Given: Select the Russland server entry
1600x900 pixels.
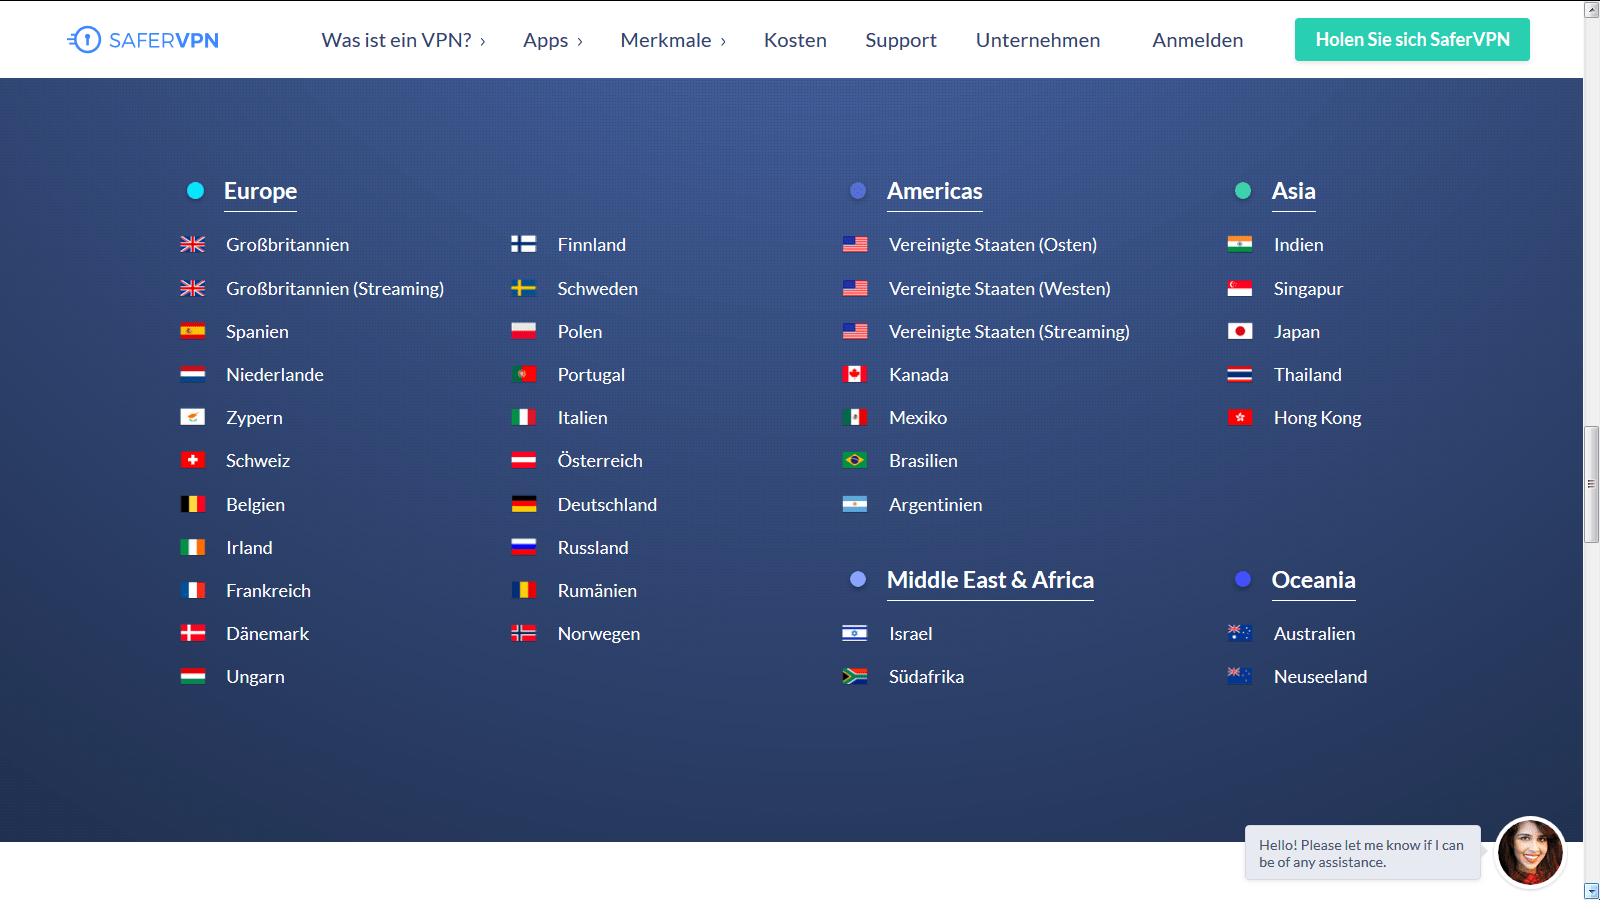Looking at the screenshot, I should (x=593, y=547).
